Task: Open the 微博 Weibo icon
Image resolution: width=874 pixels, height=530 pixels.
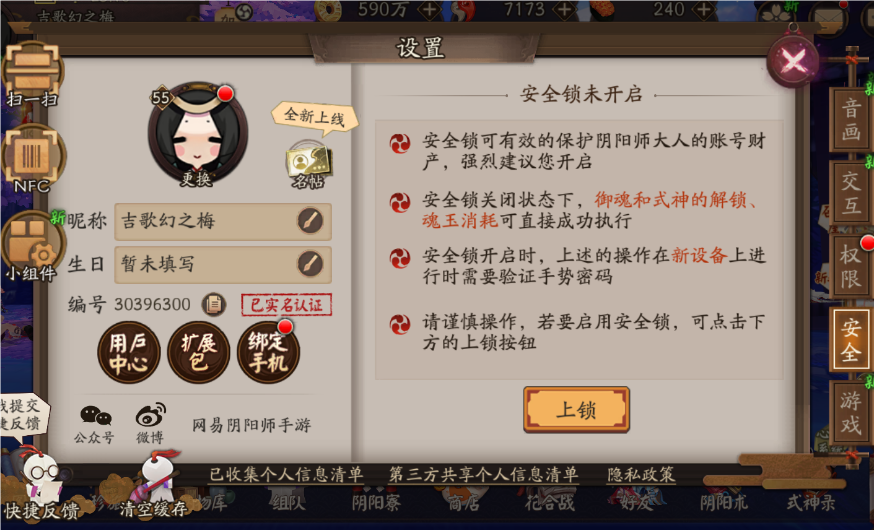Action: pos(150,423)
